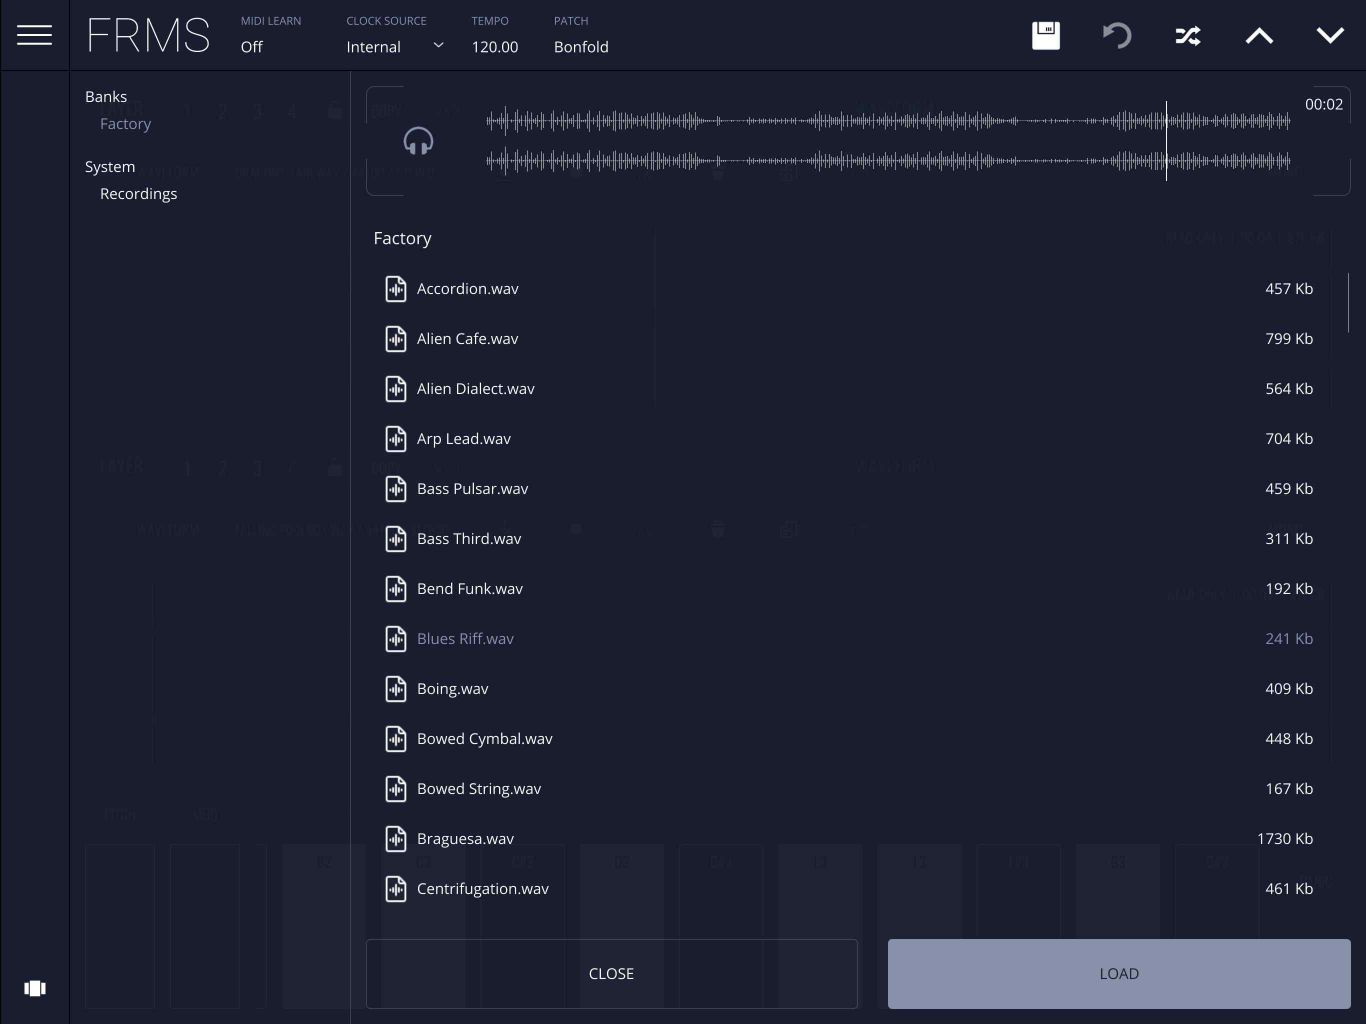The image size is (1366, 1024).
Task: Click the Tempo field showing 120.00
Action: point(494,46)
